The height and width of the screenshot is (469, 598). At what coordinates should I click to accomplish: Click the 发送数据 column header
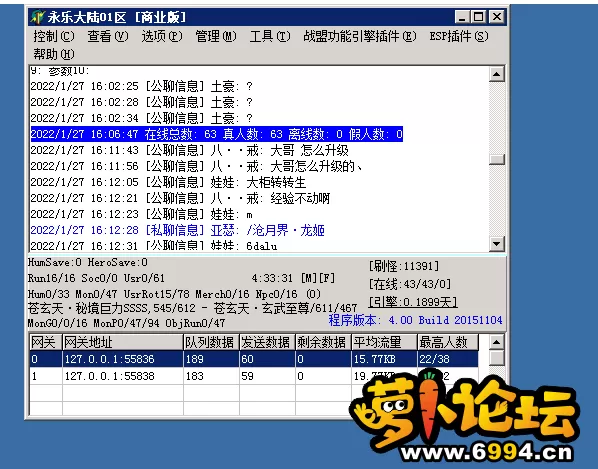click(x=267, y=342)
